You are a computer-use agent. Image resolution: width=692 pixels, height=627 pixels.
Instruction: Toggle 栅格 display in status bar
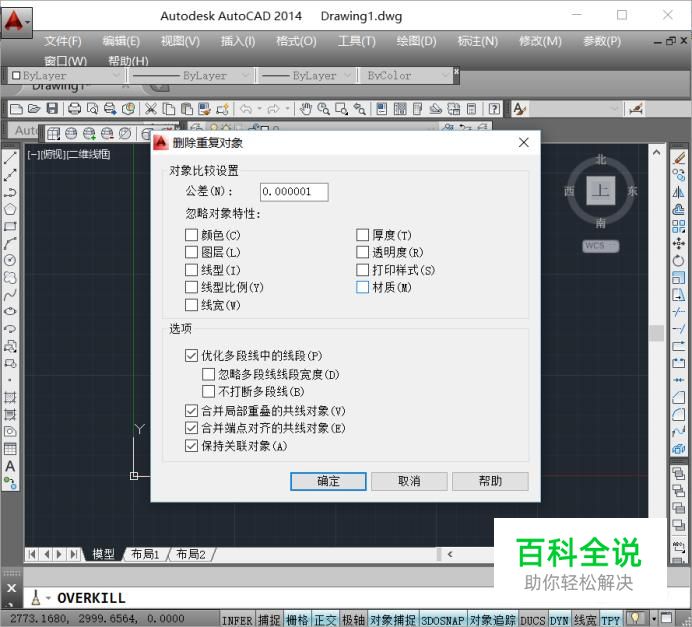coord(297,620)
